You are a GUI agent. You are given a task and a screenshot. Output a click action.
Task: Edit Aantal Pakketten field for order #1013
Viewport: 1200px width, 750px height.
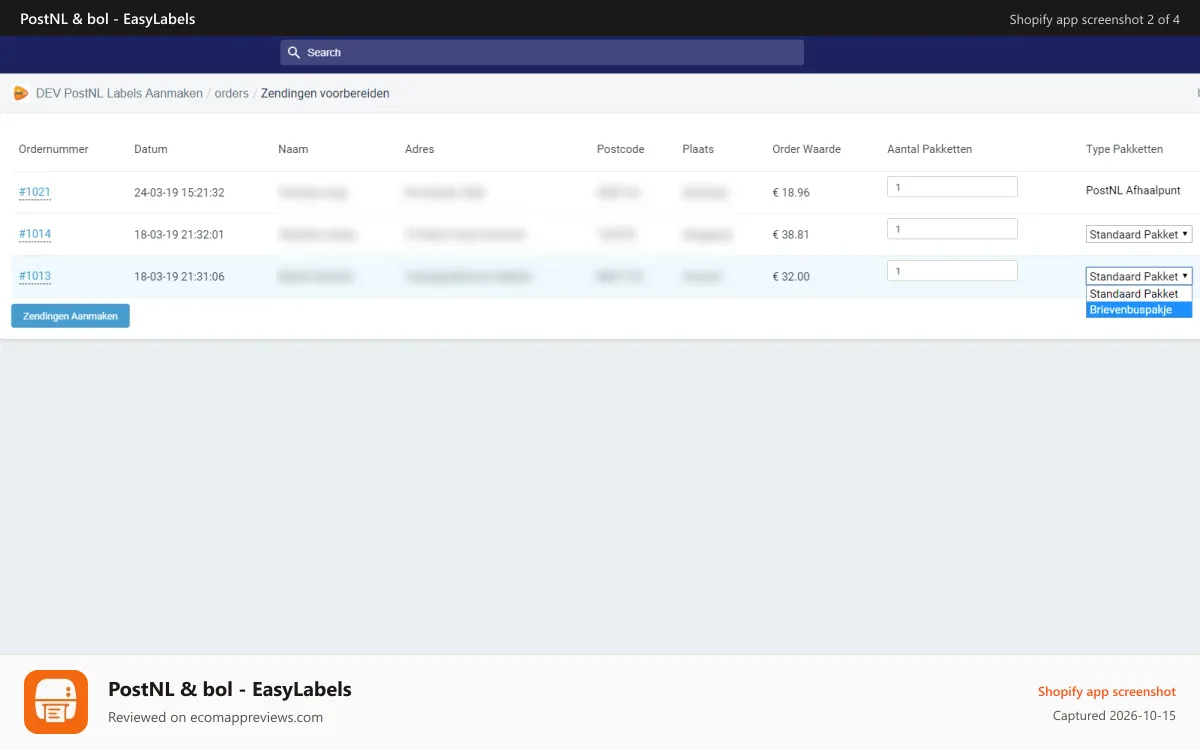pyautogui.click(x=952, y=271)
